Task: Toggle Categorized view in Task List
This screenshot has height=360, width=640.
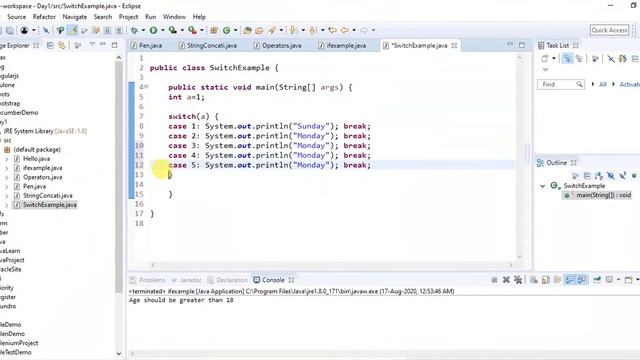Action: click(568, 59)
